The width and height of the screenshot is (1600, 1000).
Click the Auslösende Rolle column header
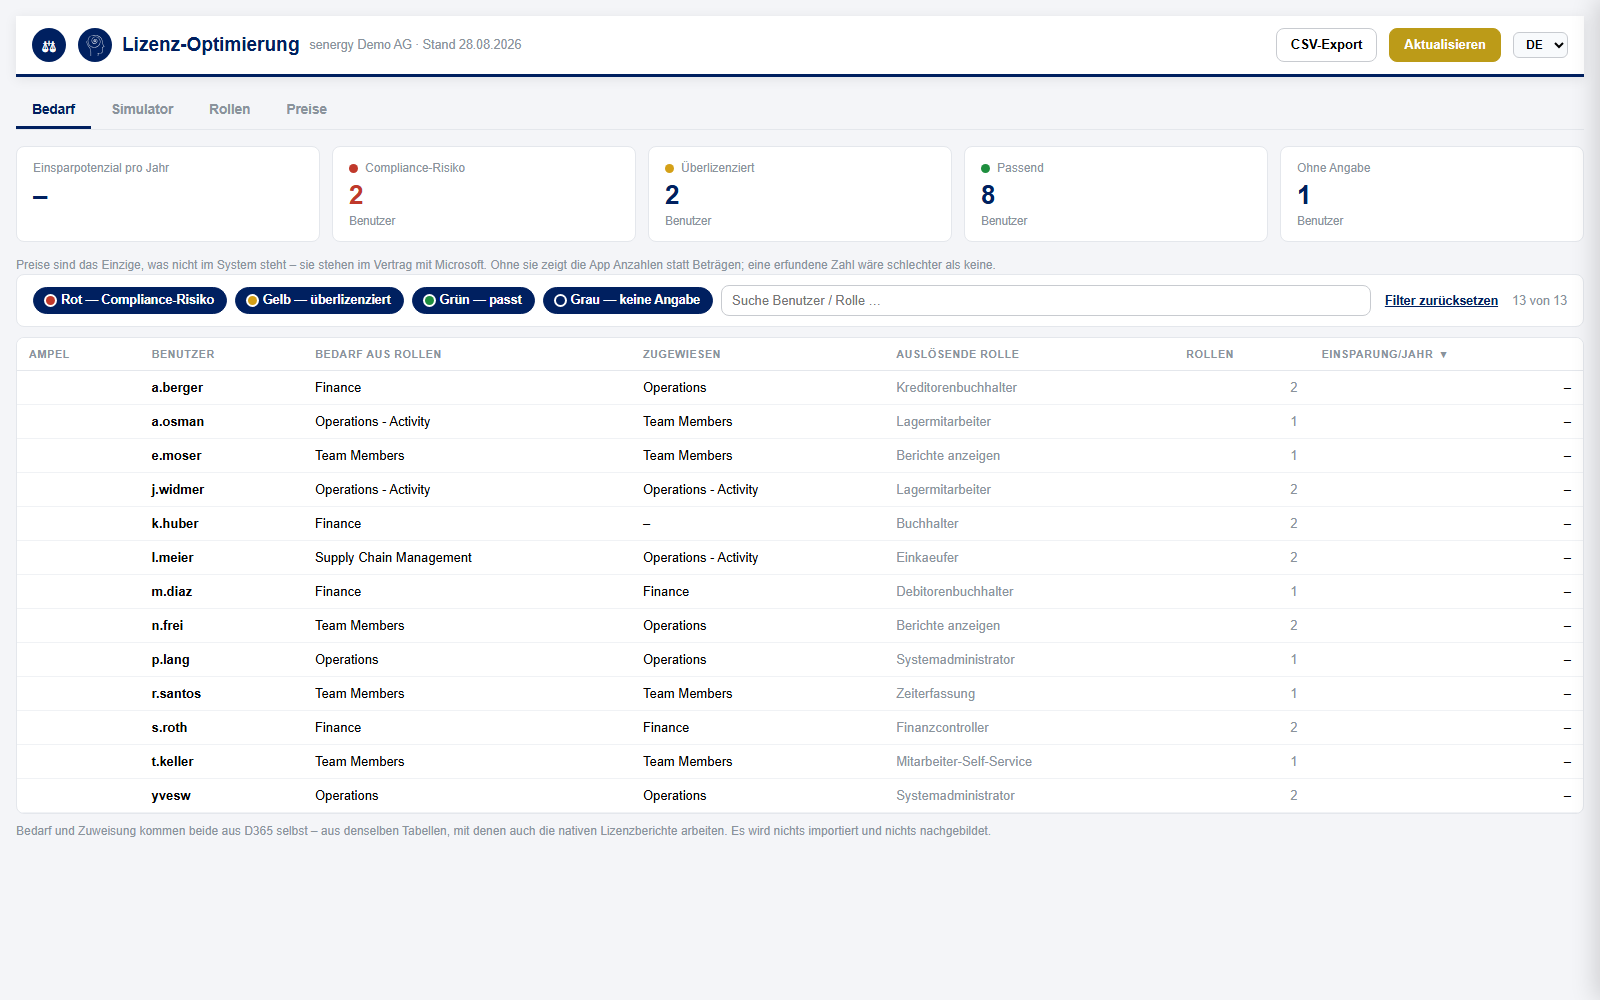click(x=957, y=354)
